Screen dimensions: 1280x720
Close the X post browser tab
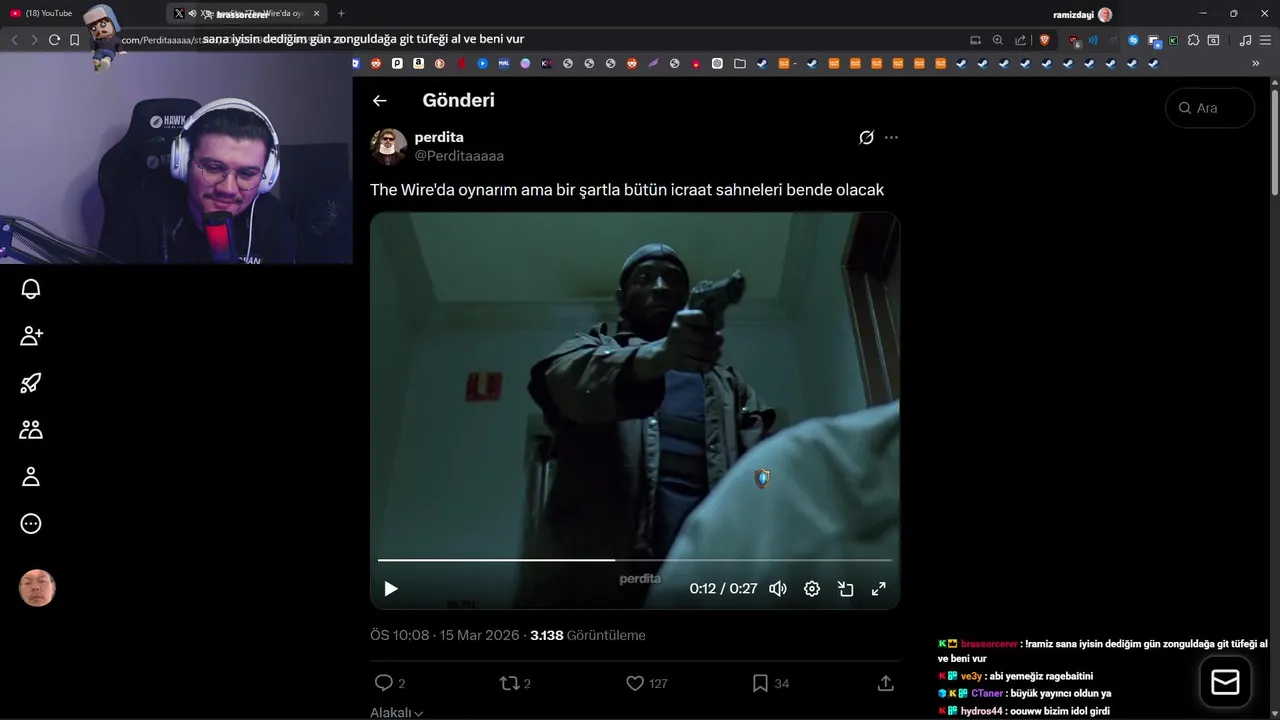point(317,14)
